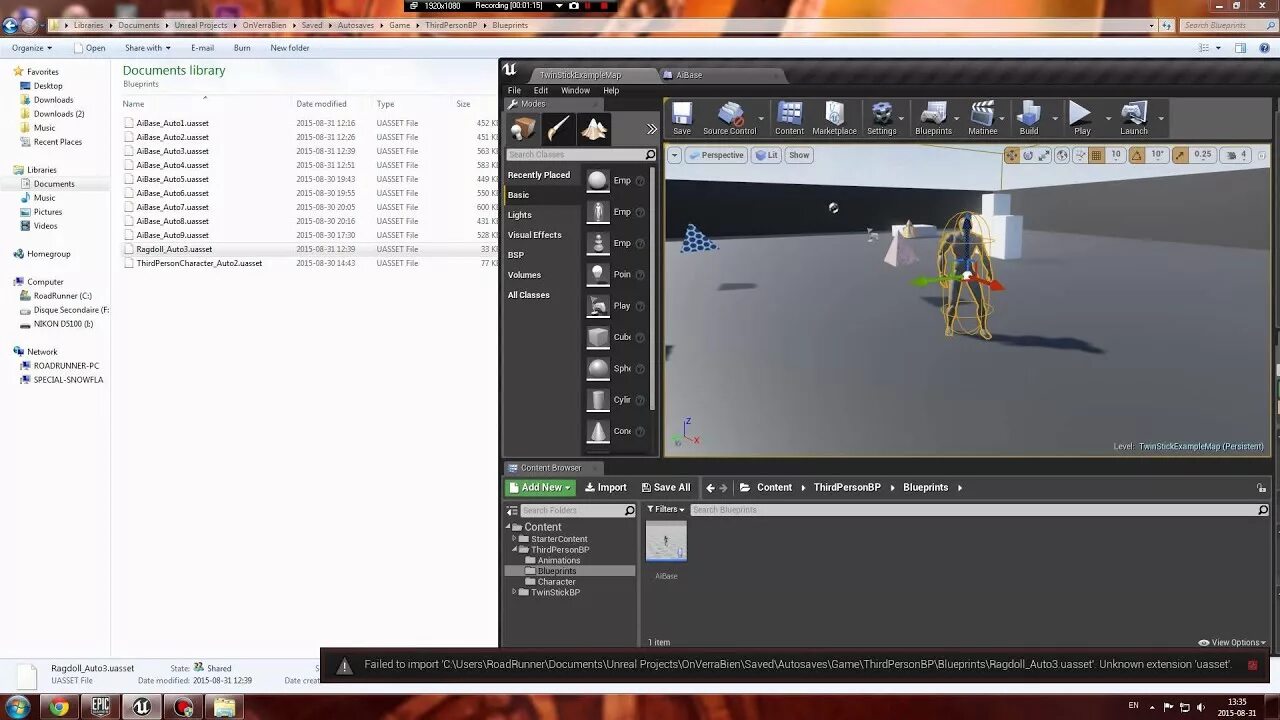The width and height of the screenshot is (1280, 720).
Task: Maximize viewport with the corner icon
Action: 1262,155
